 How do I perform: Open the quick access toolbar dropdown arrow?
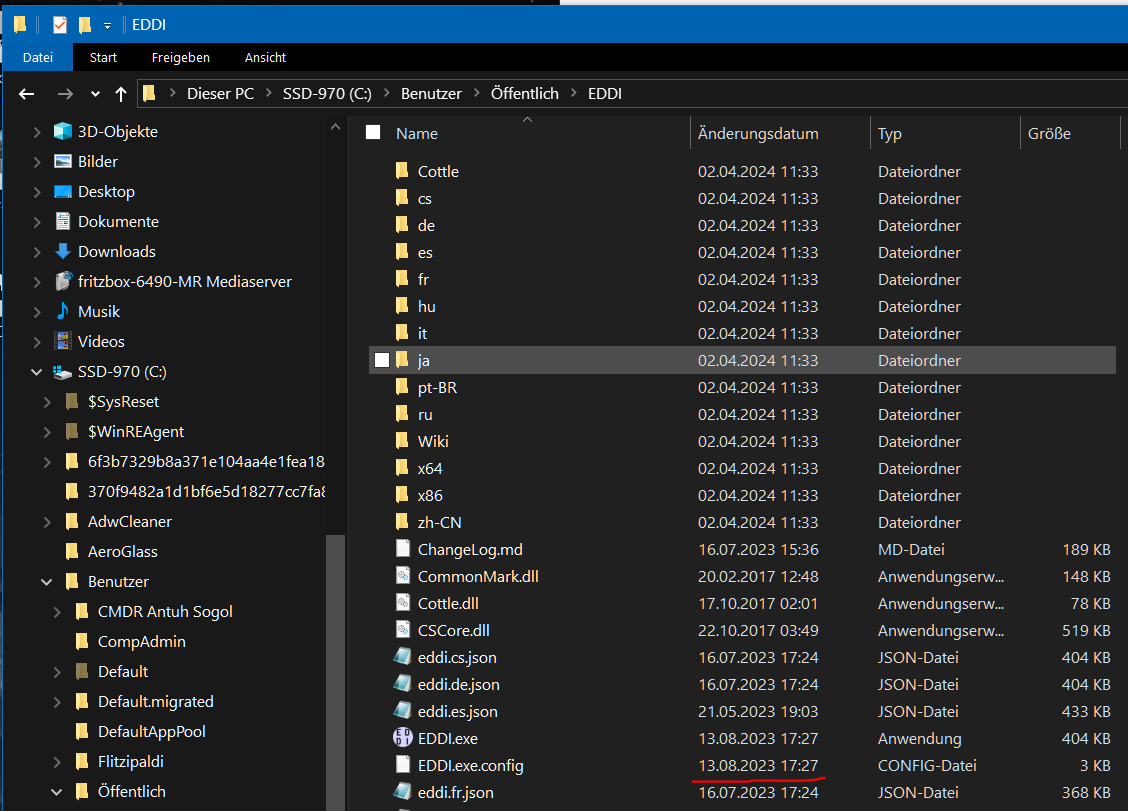coord(107,26)
